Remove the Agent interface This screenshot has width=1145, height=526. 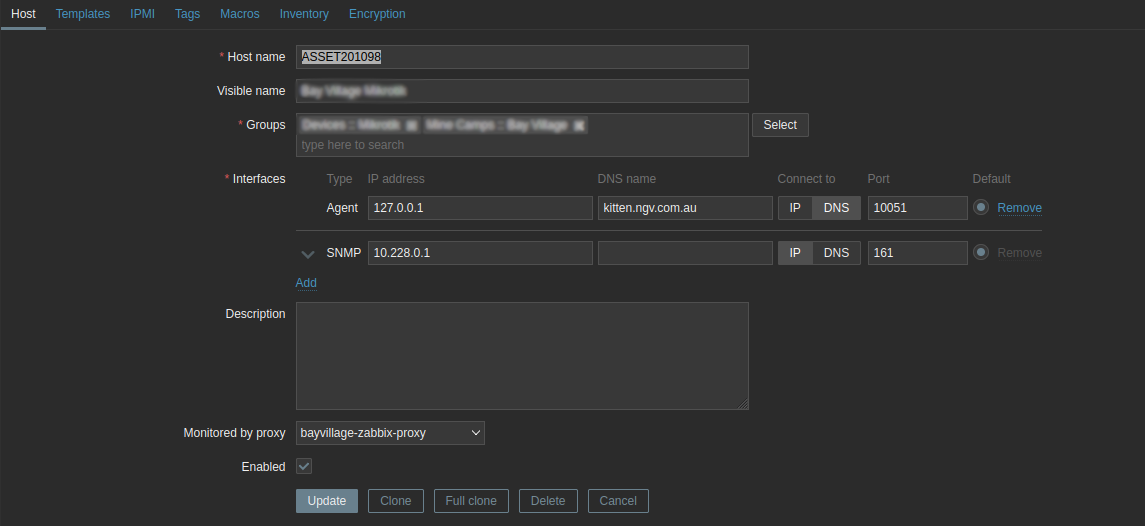click(x=1019, y=208)
